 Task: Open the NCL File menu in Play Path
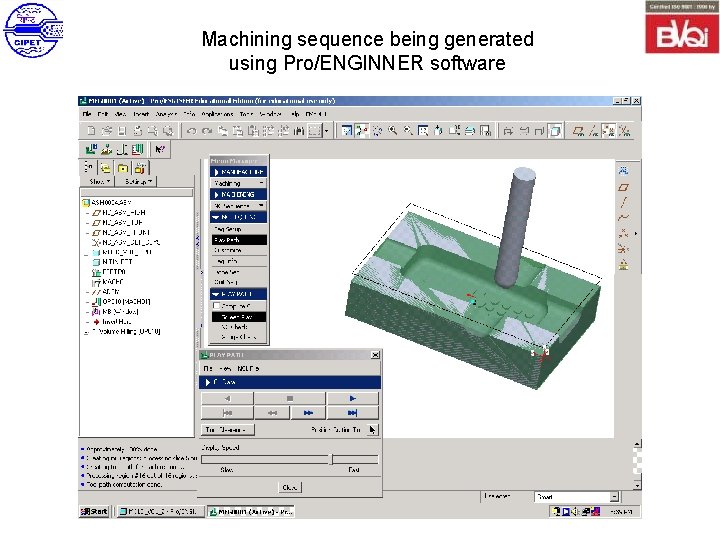click(248, 368)
